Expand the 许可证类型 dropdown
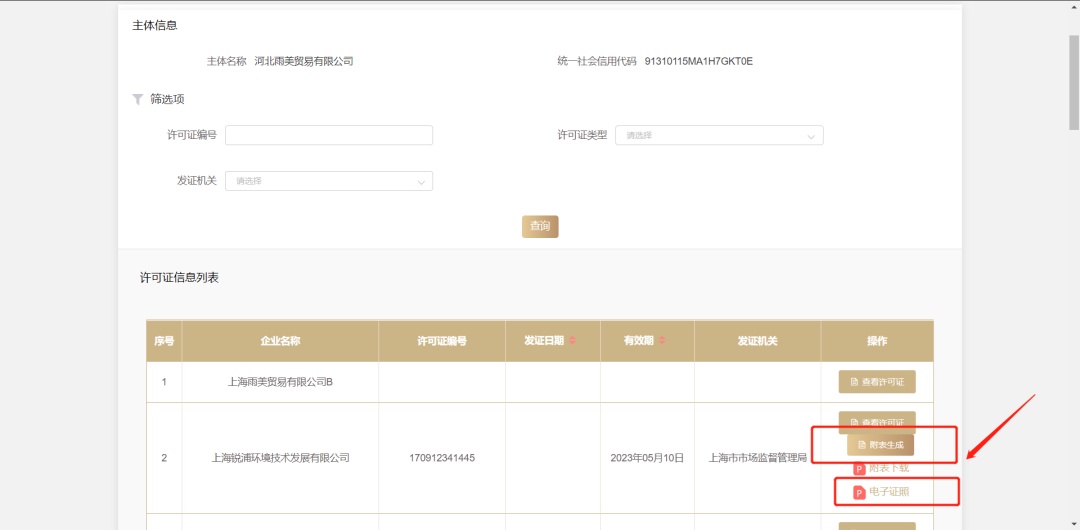Image resolution: width=1080 pixels, height=530 pixels. tap(719, 135)
